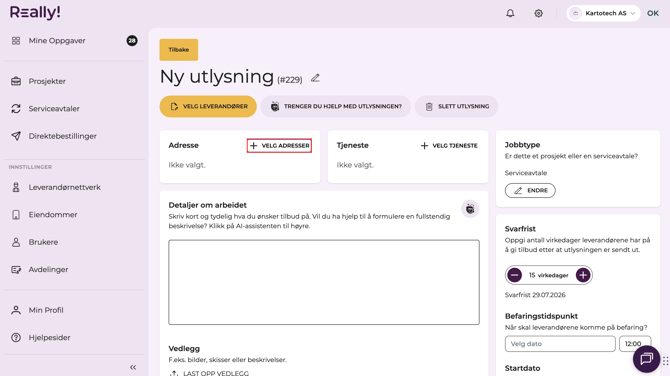This screenshot has height=376, width=670.
Task: Click Velg tjeneste button
Action: point(449,145)
